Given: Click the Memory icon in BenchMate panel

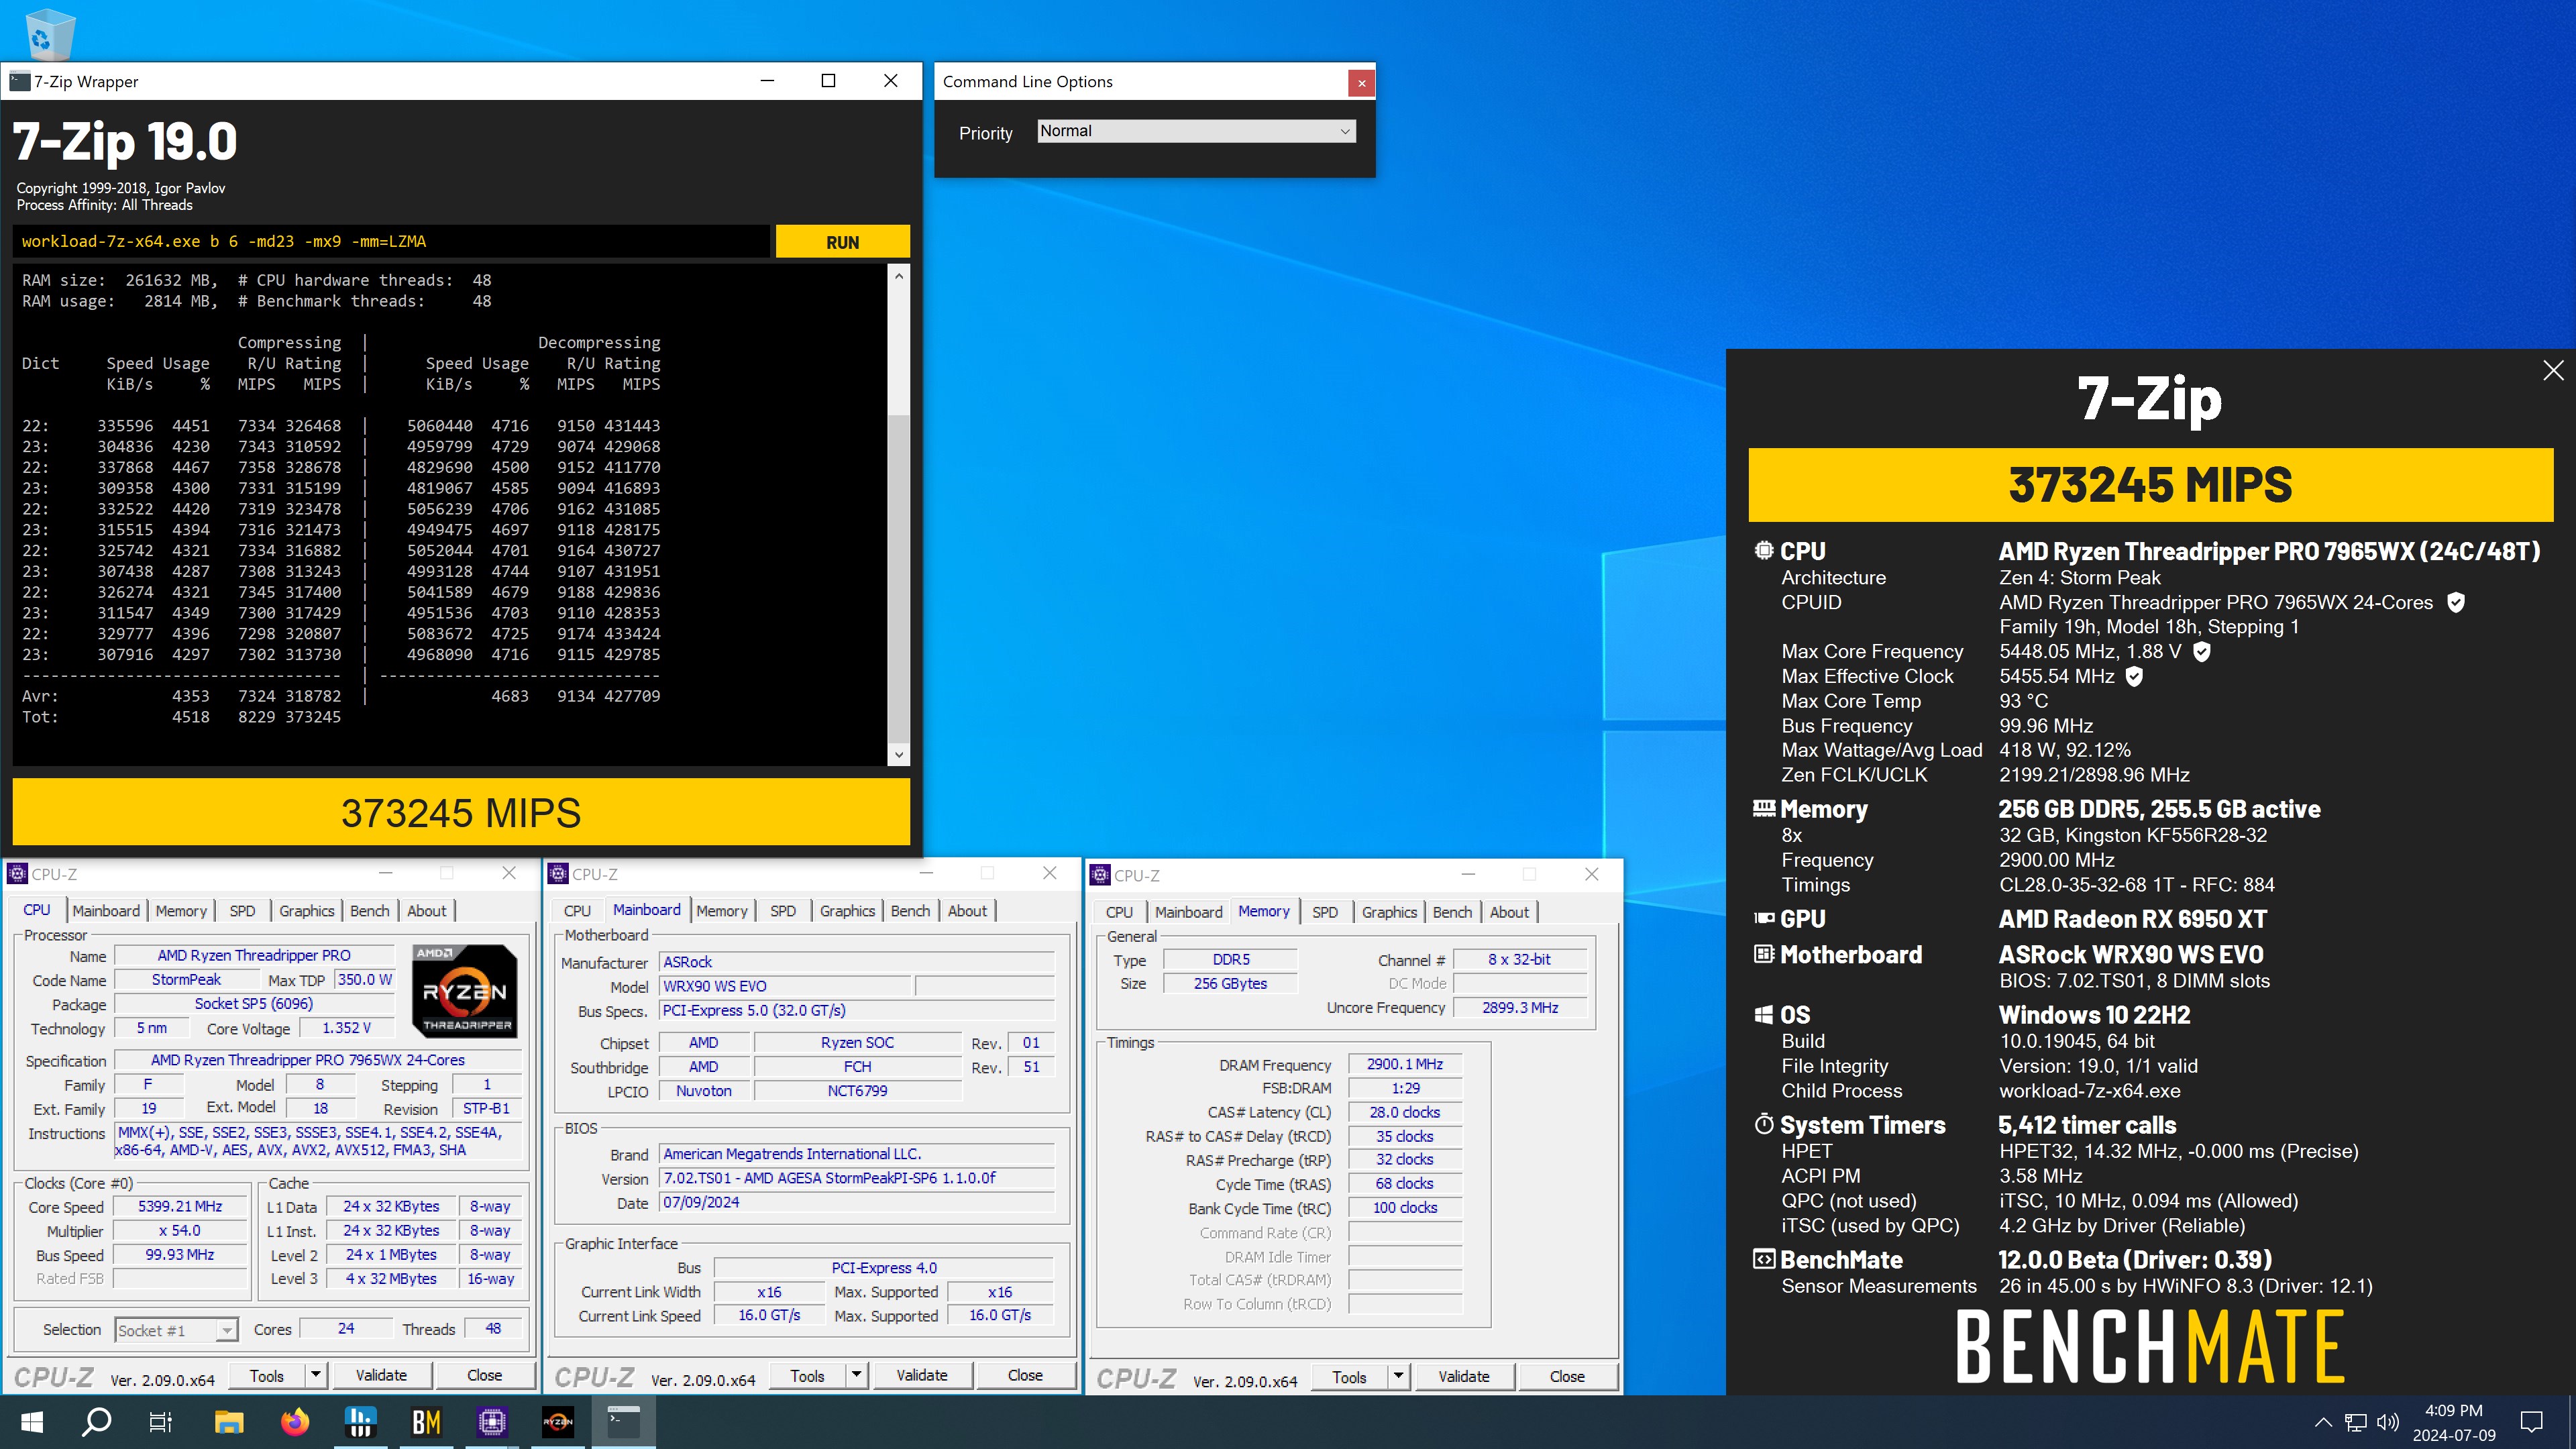Looking at the screenshot, I should pos(1764,808).
